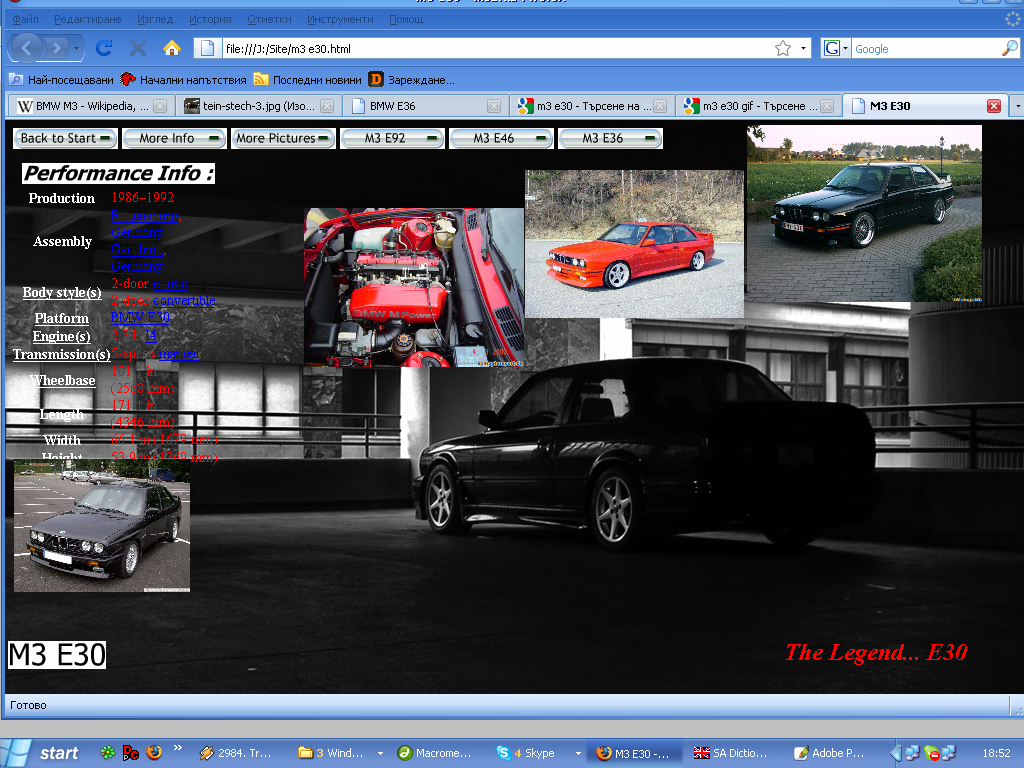Click the page icon in address bar
Image resolution: width=1024 pixels, height=768 pixels.
click(207, 48)
